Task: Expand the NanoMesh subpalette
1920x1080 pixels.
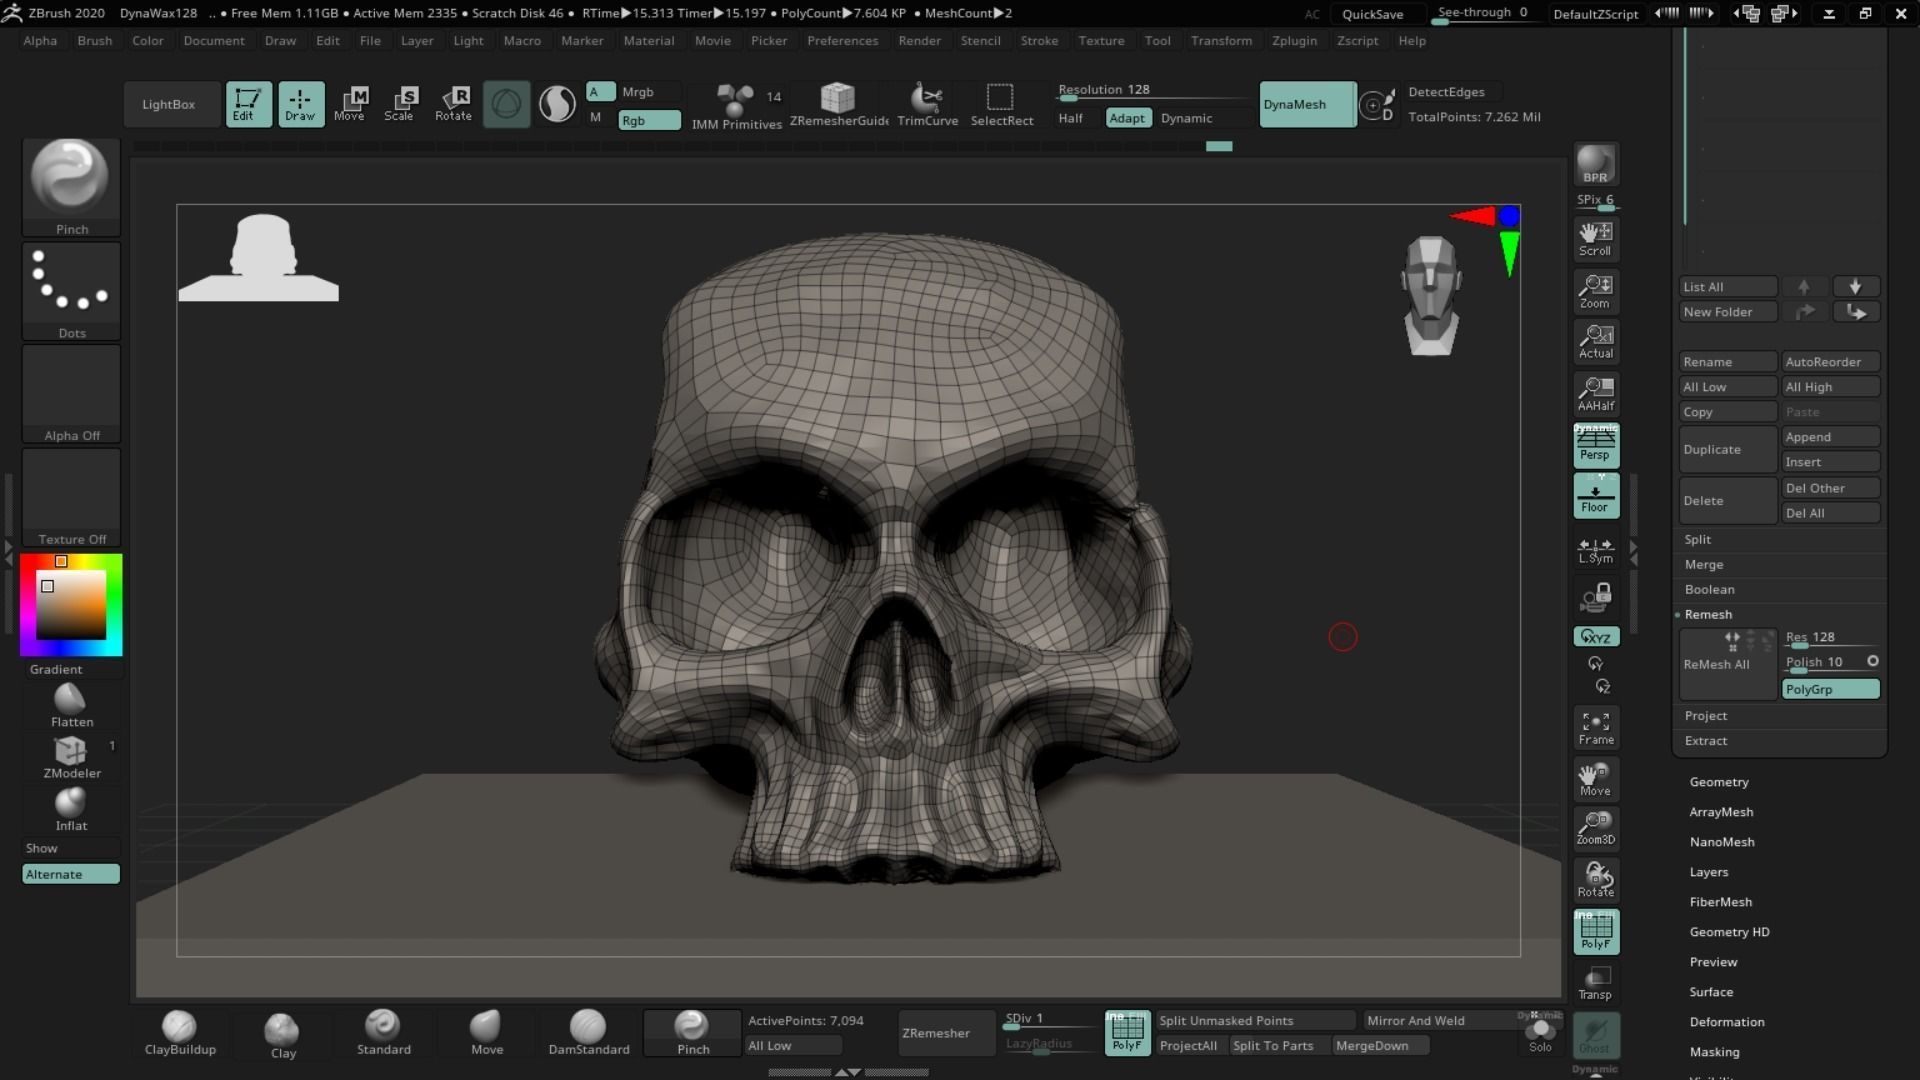Action: 1721,842
